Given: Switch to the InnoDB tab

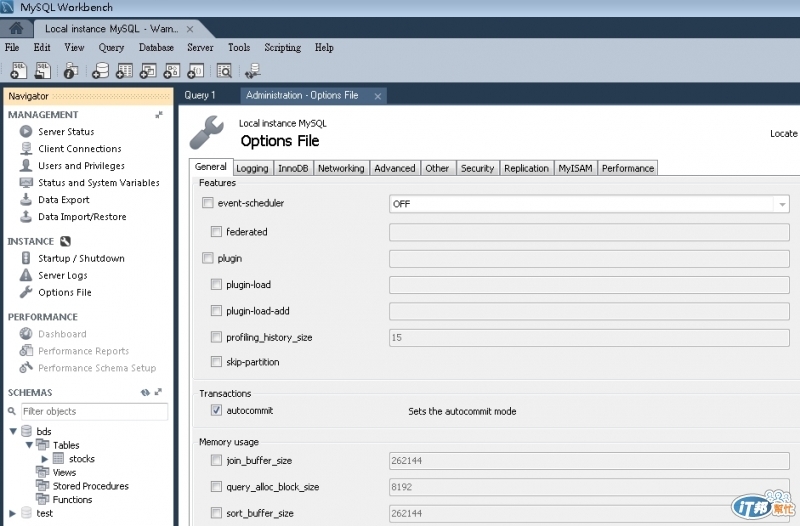Looking at the screenshot, I should tap(293, 168).
